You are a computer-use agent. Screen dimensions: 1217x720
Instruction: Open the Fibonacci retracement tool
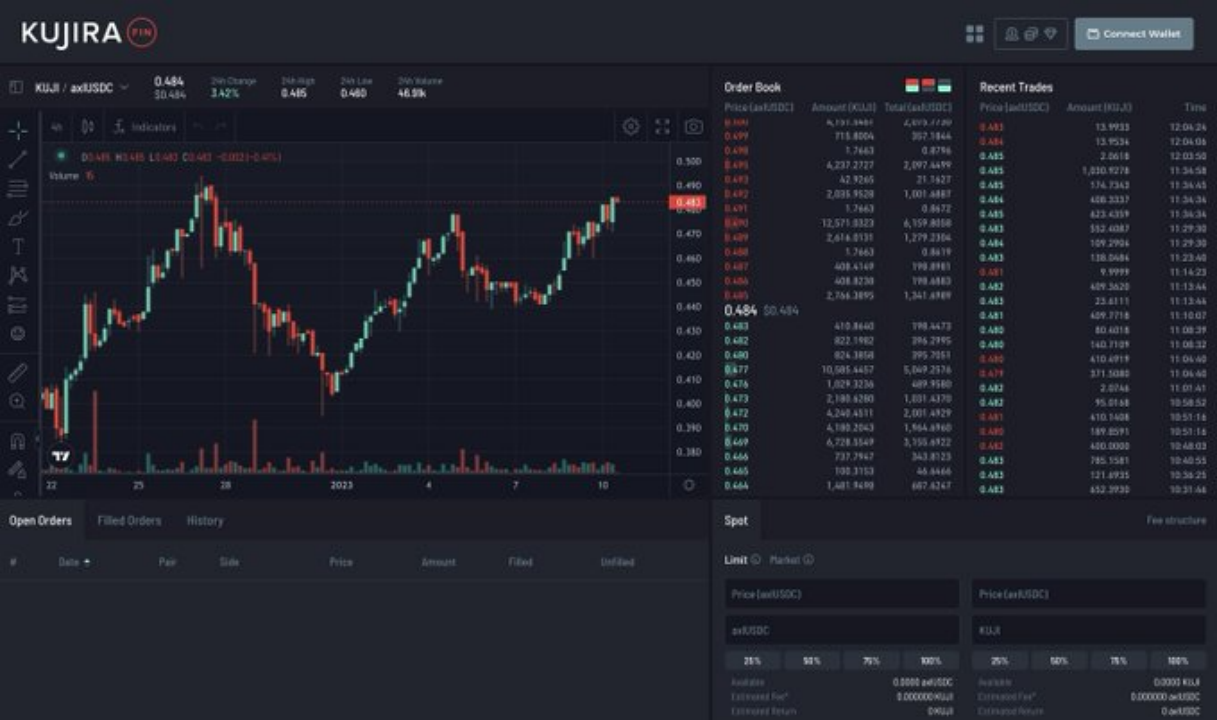[17, 188]
